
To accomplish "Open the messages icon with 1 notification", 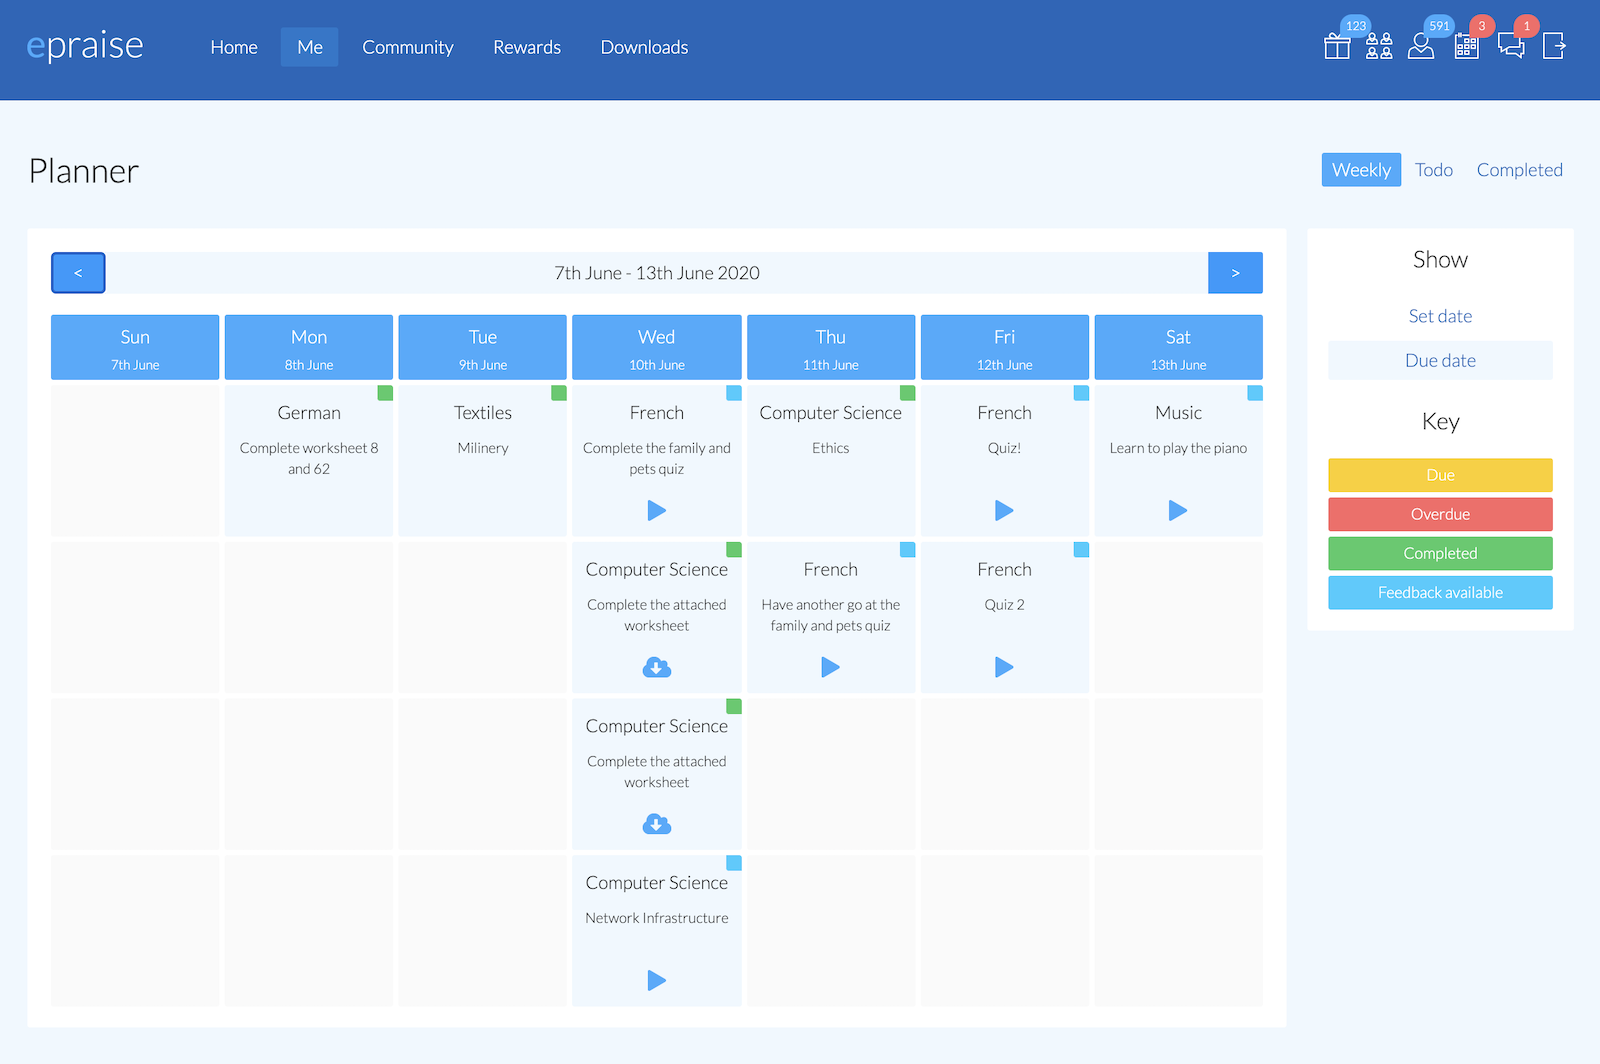I will pyautogui.click(x=1511, y=46).
